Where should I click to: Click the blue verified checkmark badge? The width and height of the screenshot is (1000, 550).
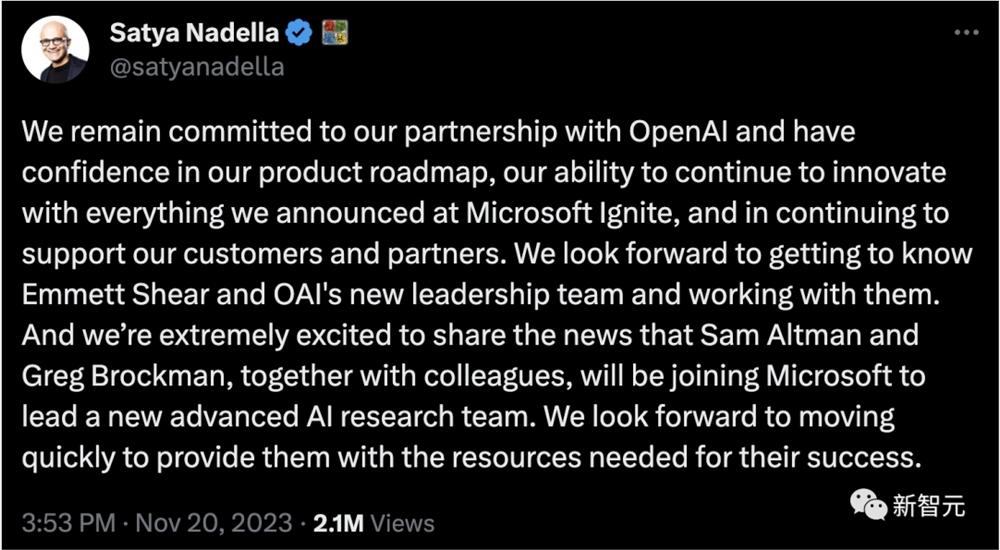point(298,33)
